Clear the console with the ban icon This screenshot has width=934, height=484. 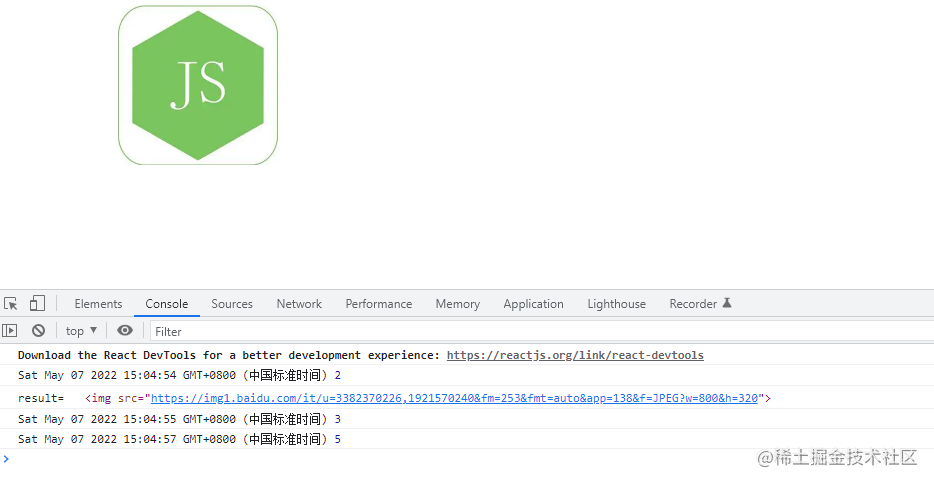tap(38, 331)
